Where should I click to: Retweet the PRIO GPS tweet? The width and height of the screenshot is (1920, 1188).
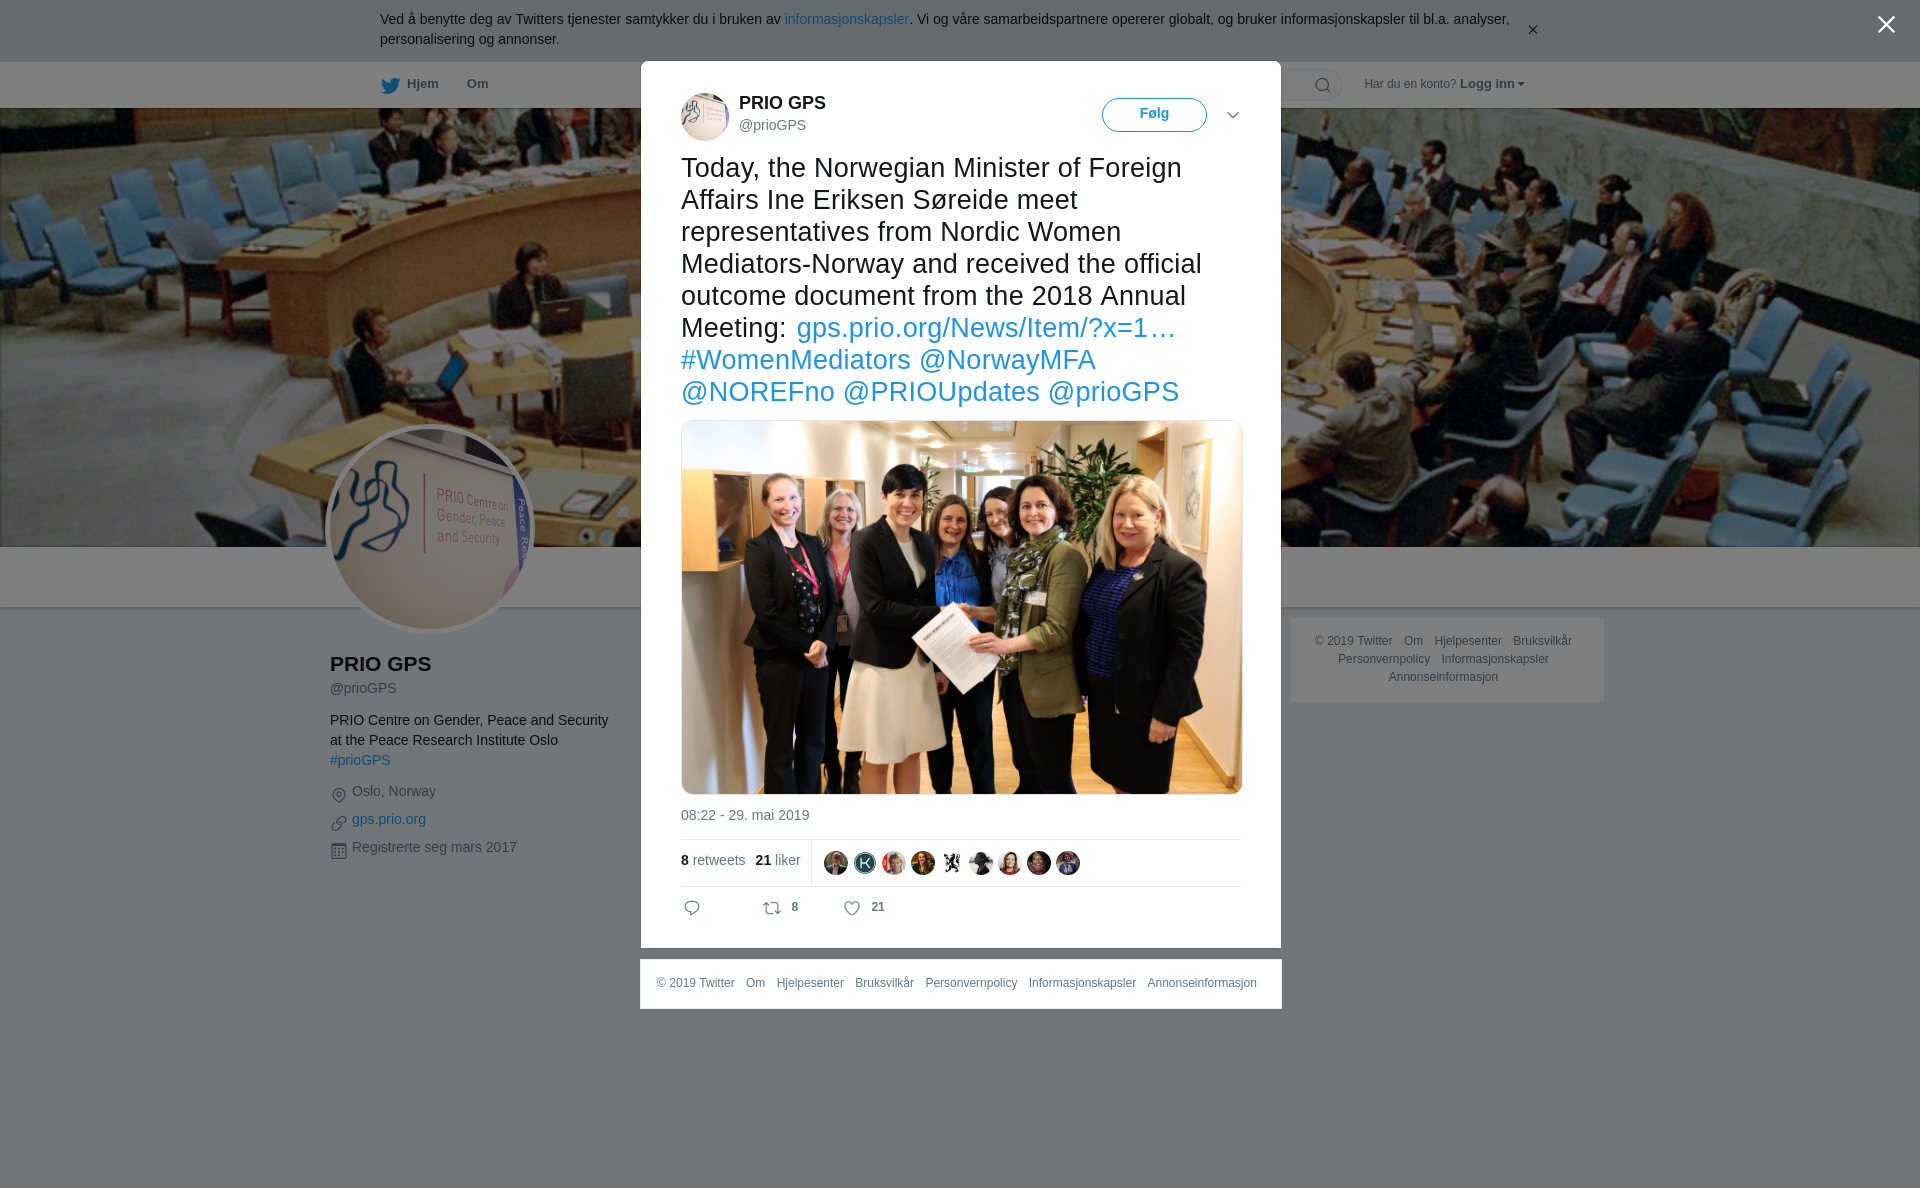772,908
